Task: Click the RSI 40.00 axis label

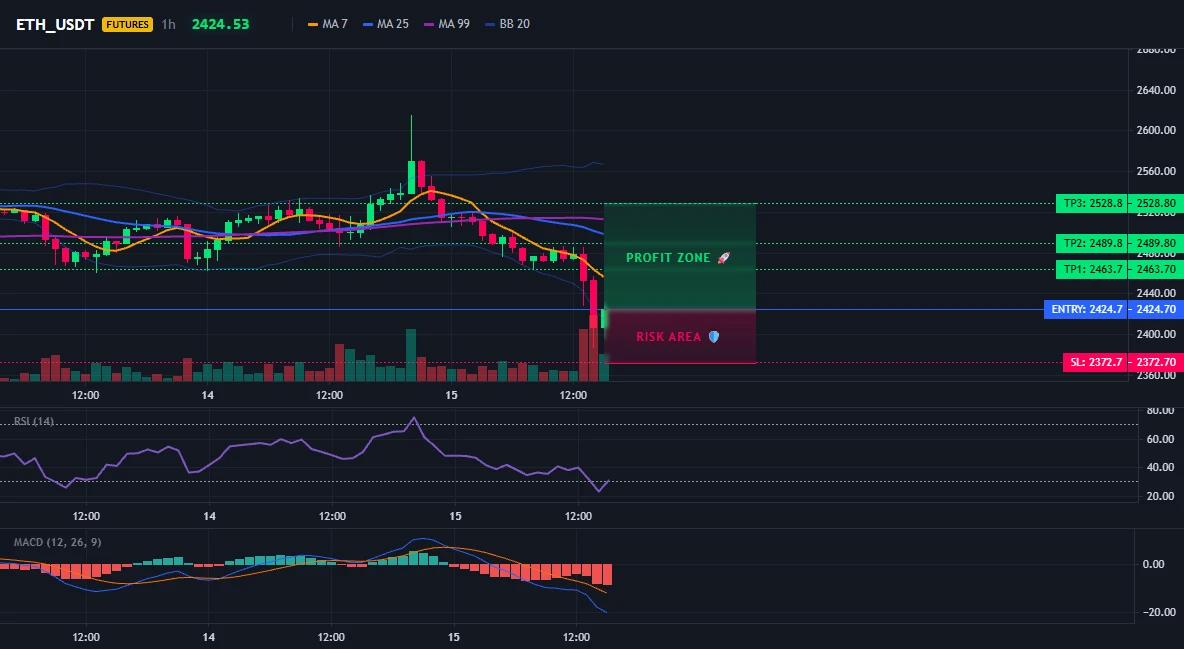Action: (x=1160, y=468)
